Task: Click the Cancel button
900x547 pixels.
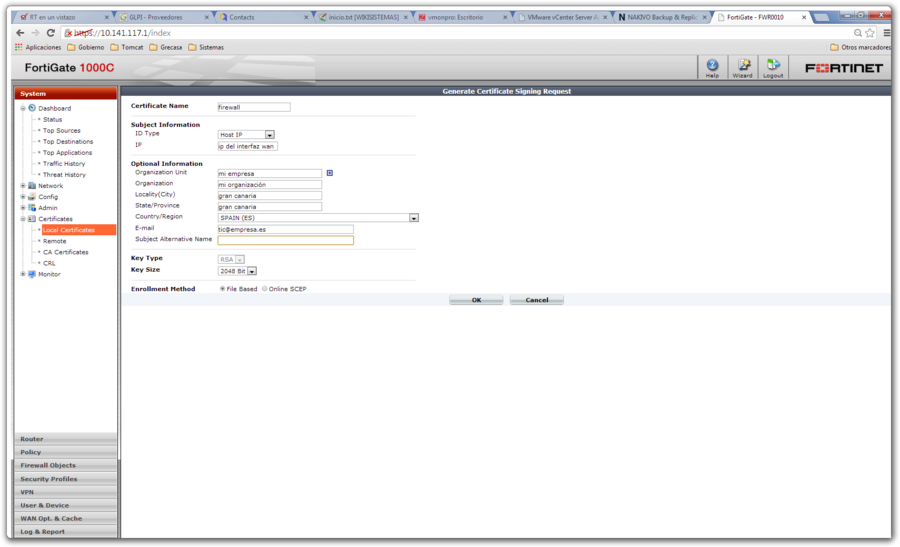Action: click(537, 300)
